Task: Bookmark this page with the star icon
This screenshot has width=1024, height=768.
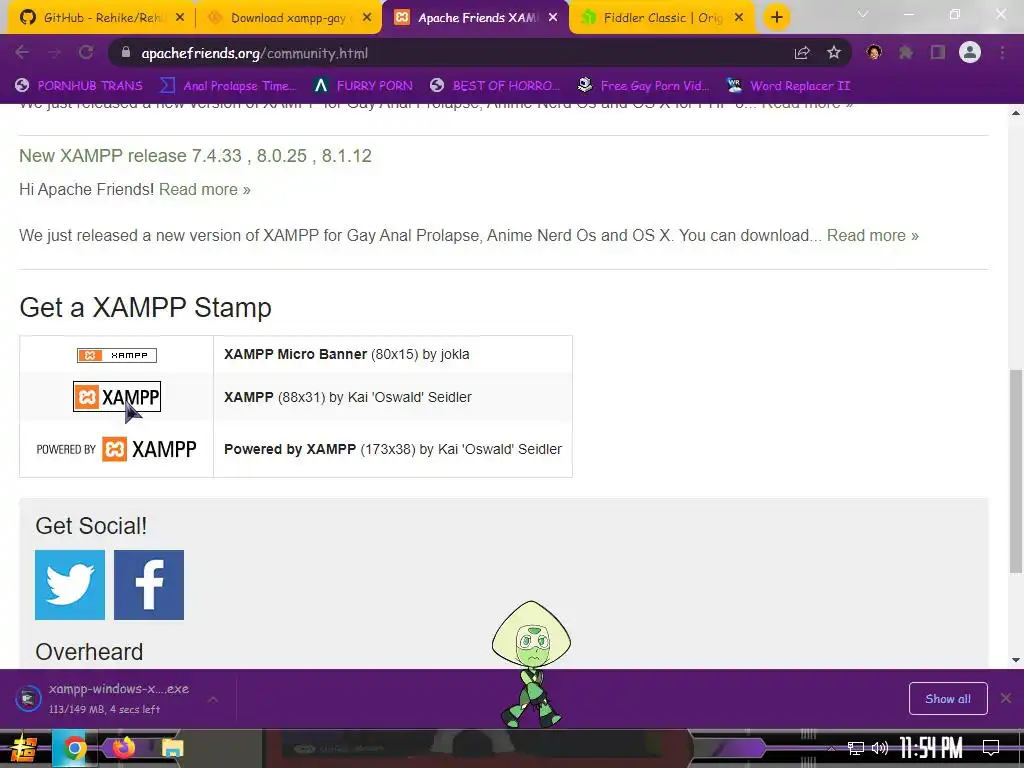Action: point(834,53)
